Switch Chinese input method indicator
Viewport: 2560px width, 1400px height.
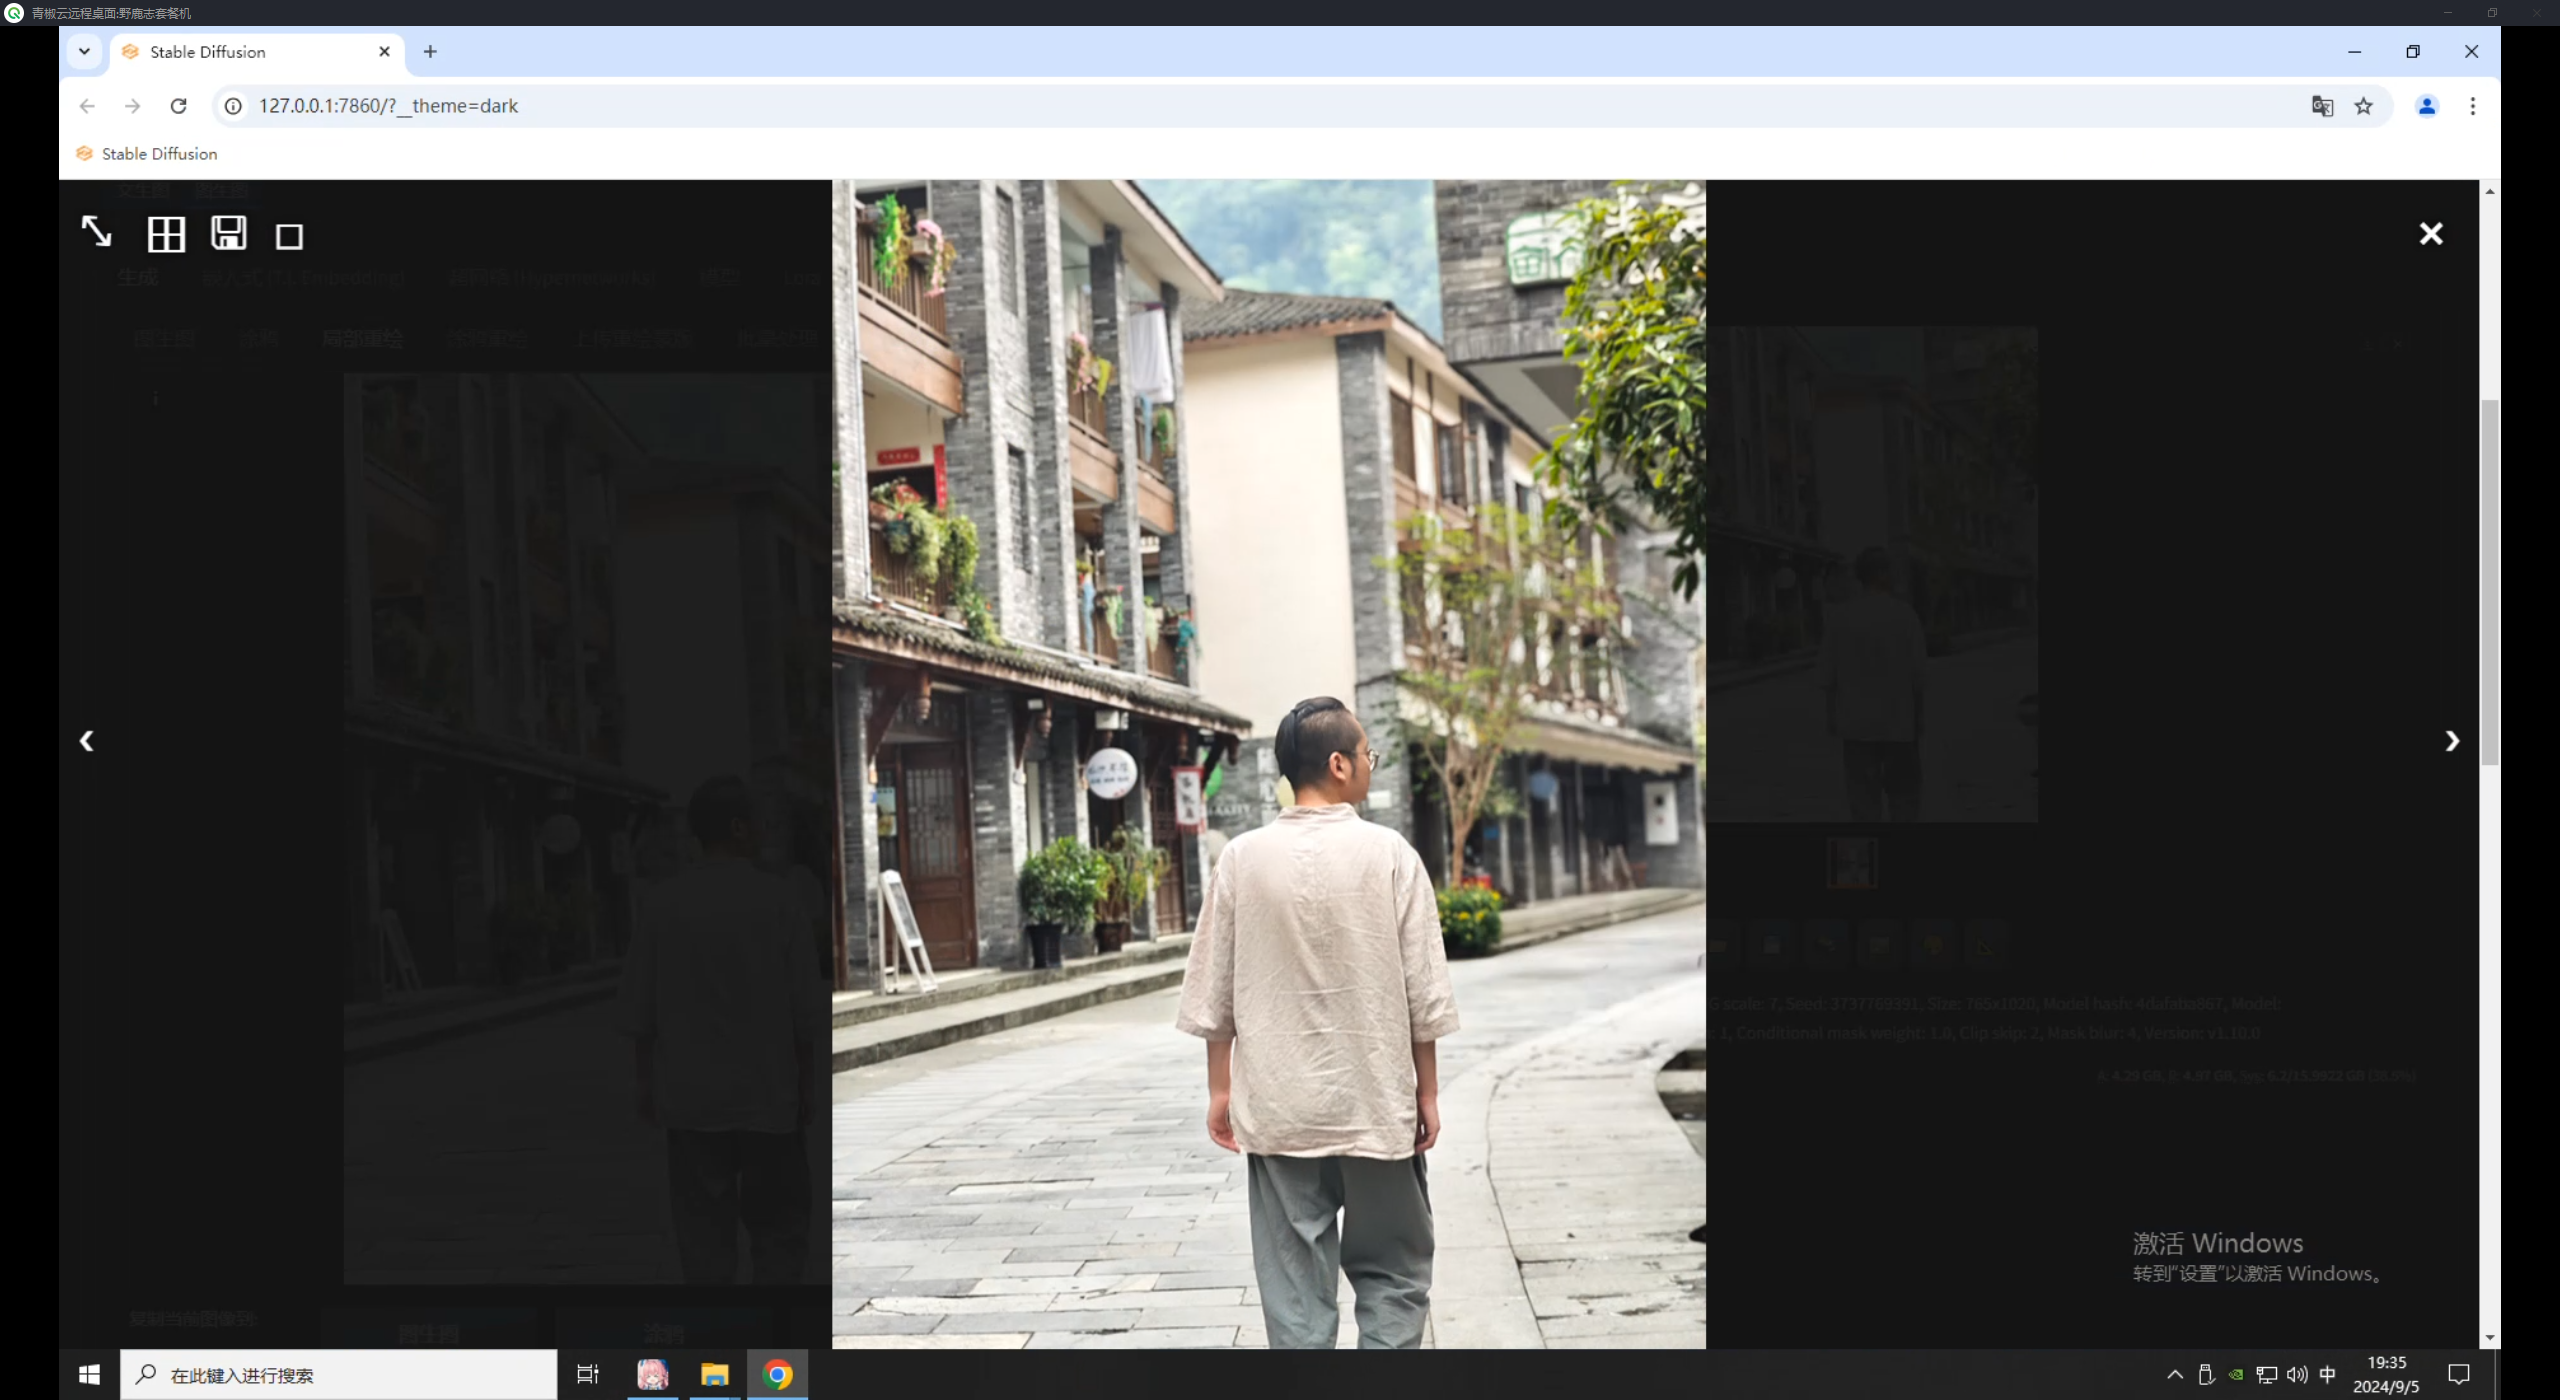pos(2328,1375)
